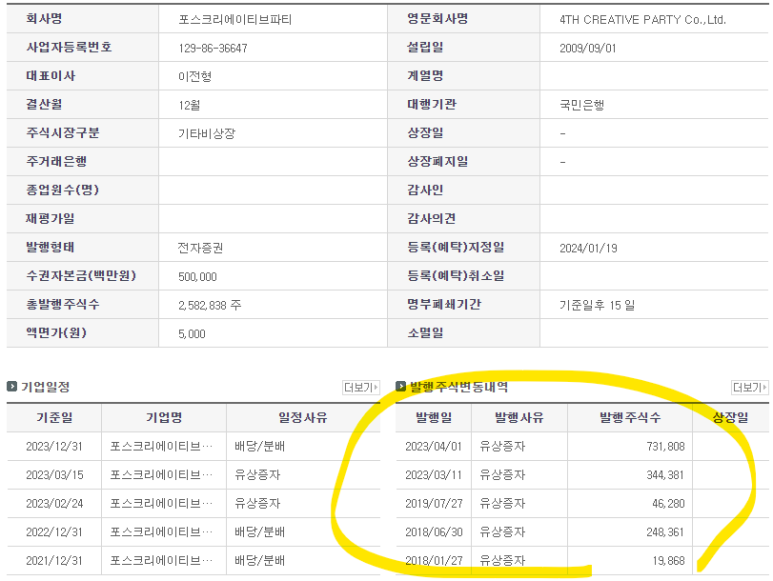The height and width of the screenshot is (581, 773).
Task: Click the 더보기 button next to 발행주식변동내역
Action: coord(750,387)
